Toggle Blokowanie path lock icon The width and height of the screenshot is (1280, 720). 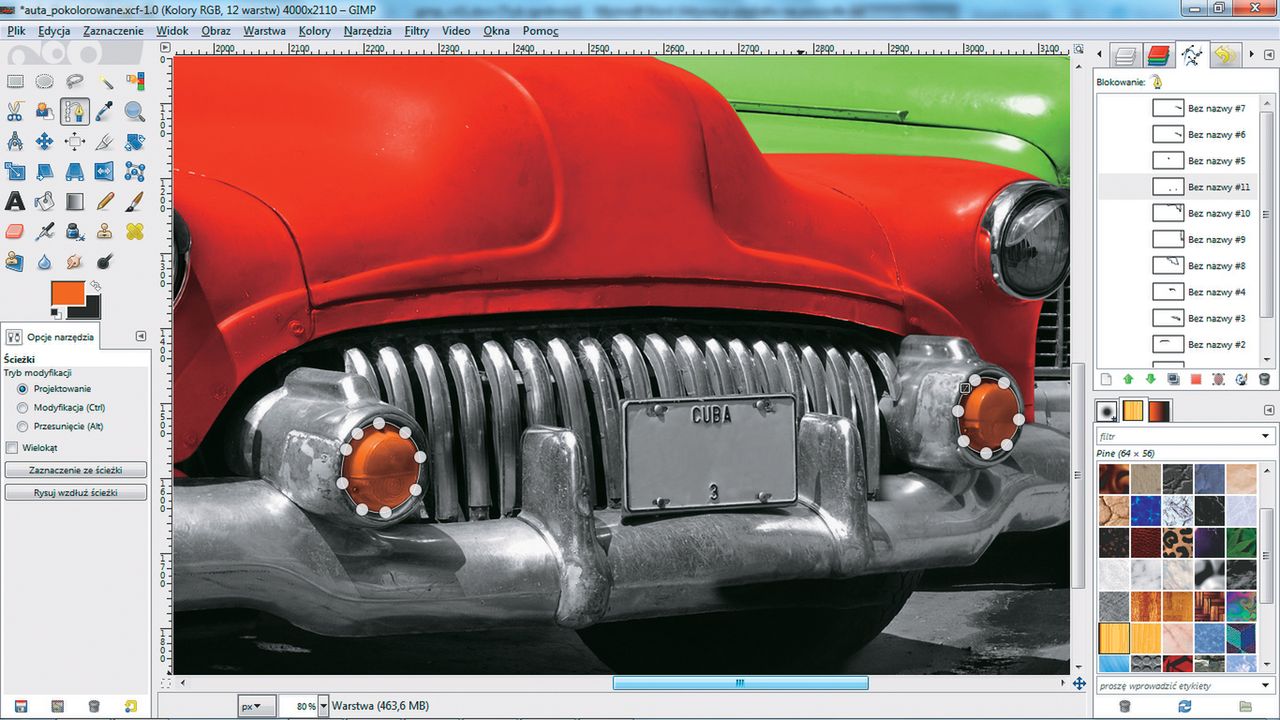1157,82
